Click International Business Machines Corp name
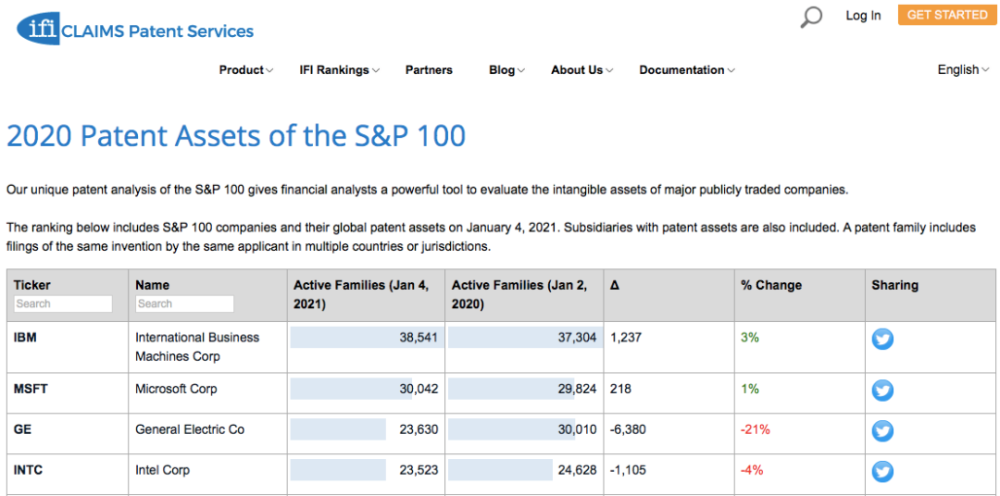The width and height of the screenshot is (1000, 496). [x=197, y=347]
